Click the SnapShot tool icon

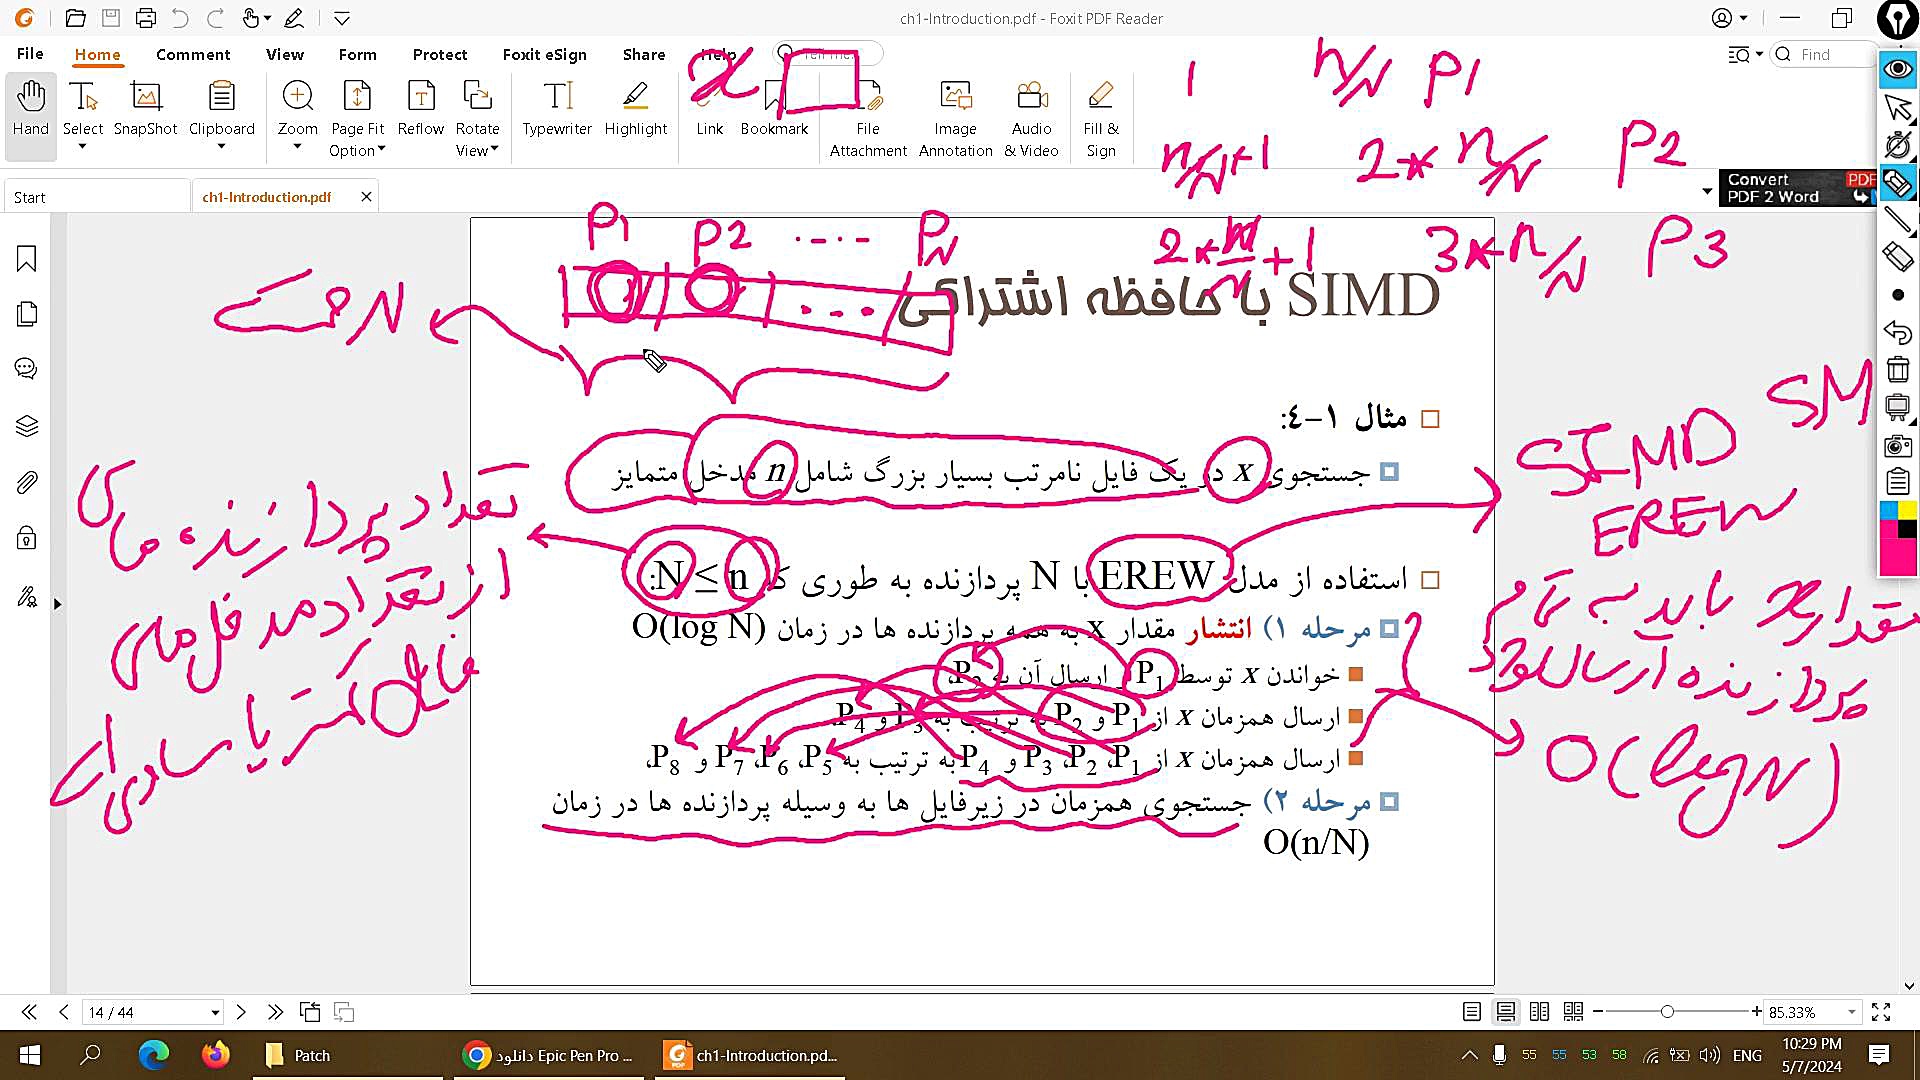[146, 96]
